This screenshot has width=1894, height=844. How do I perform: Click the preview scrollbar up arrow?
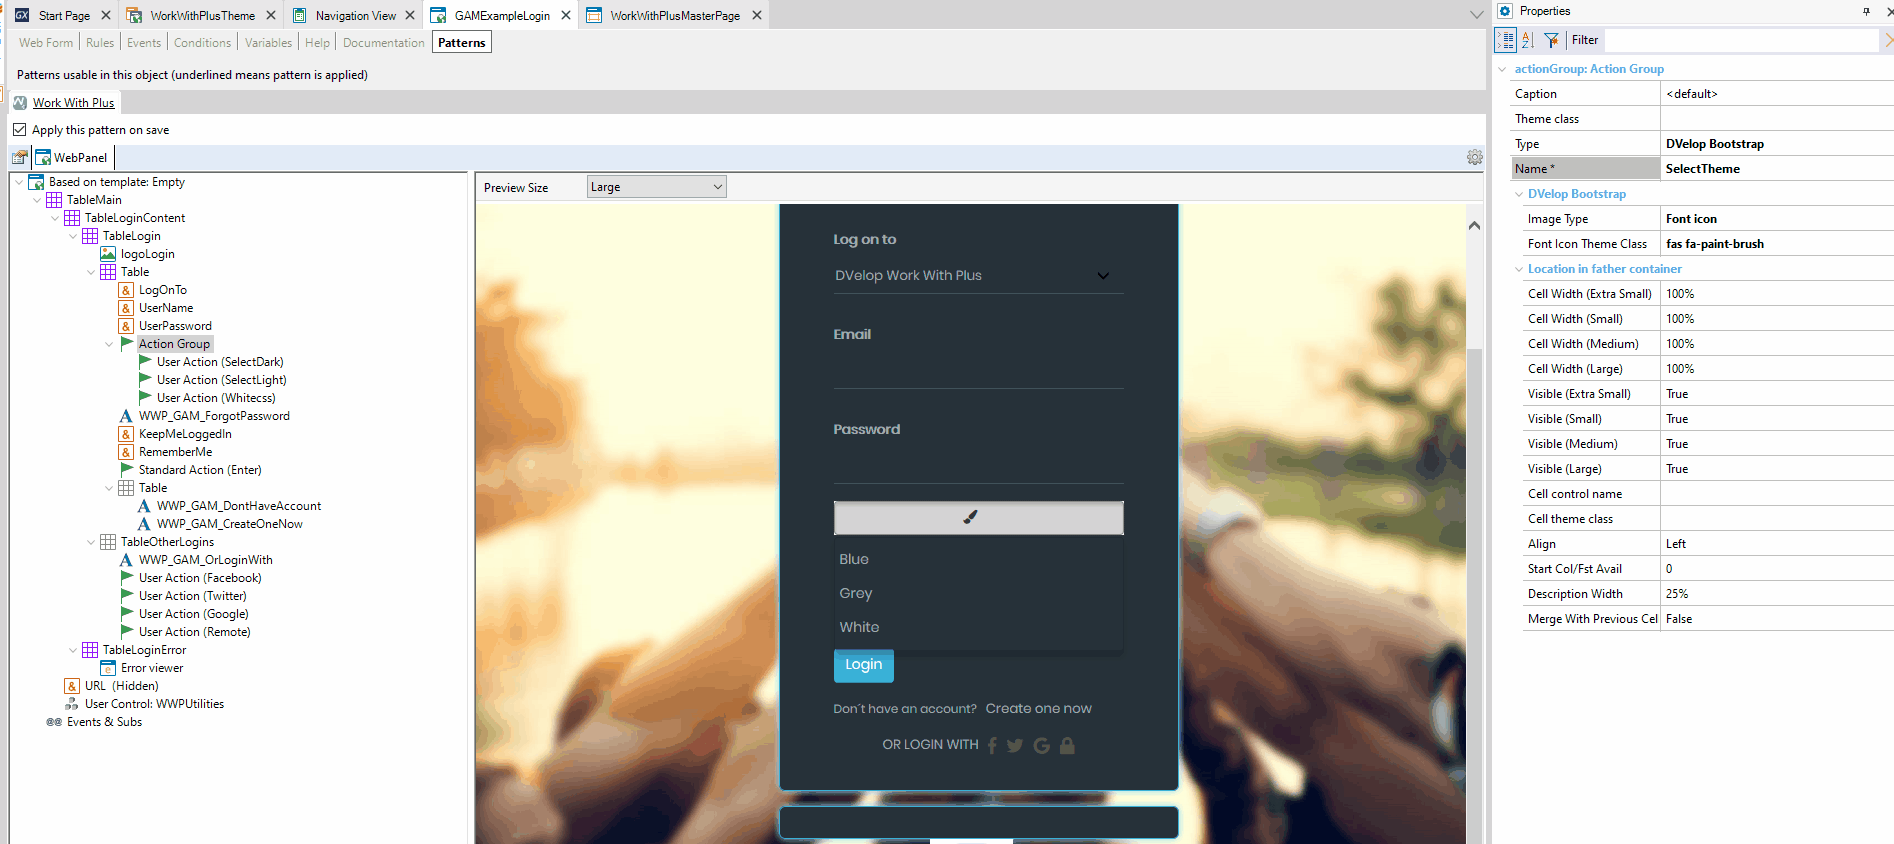[1474, 226]
